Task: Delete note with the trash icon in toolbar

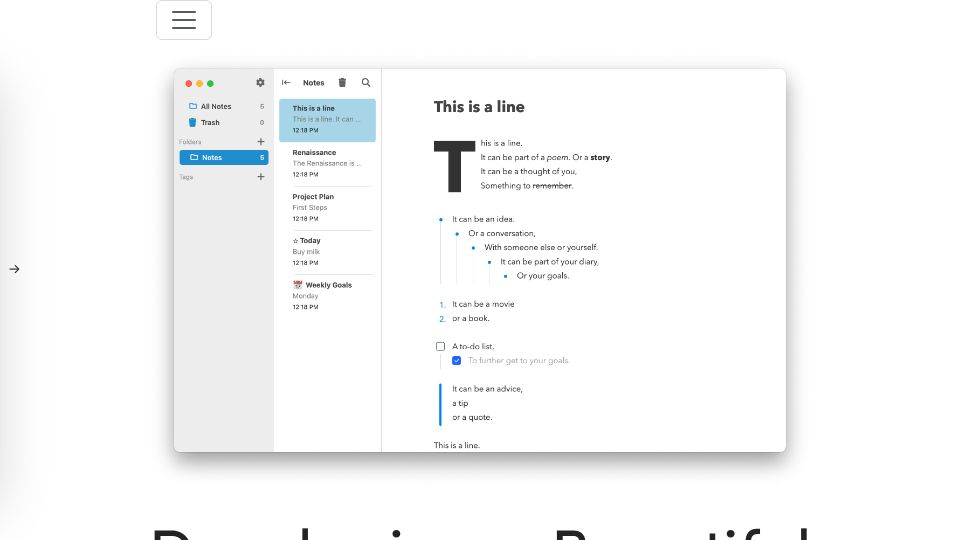Action: point(342,83)
